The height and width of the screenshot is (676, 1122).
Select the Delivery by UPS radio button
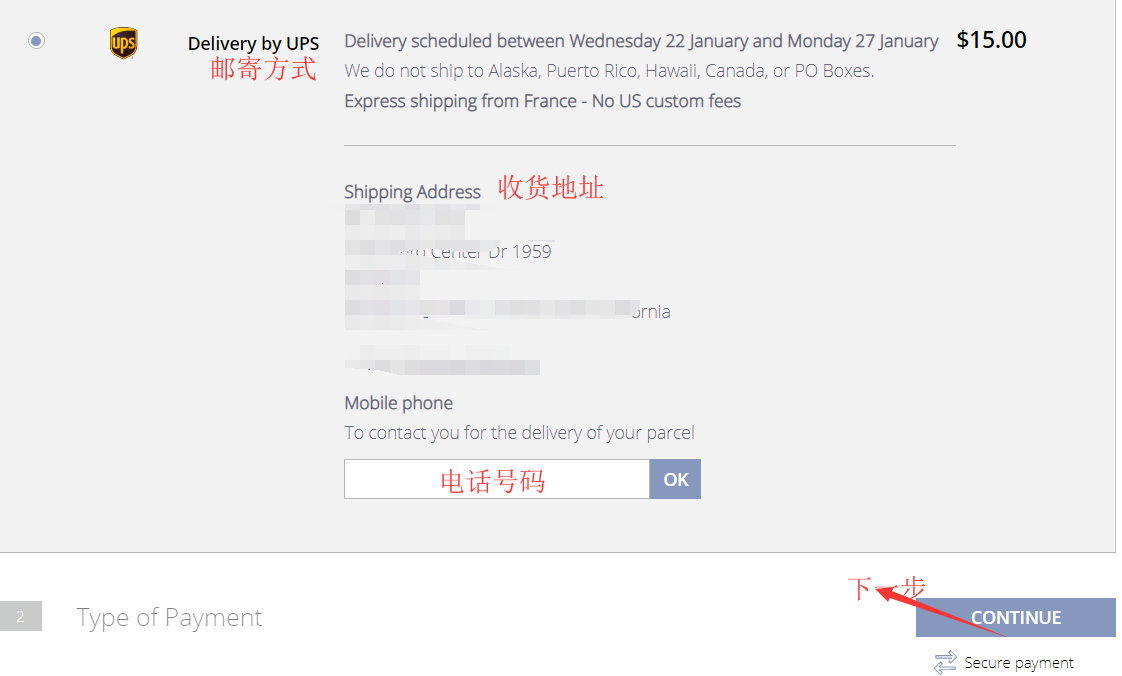[x=37, y=41]
